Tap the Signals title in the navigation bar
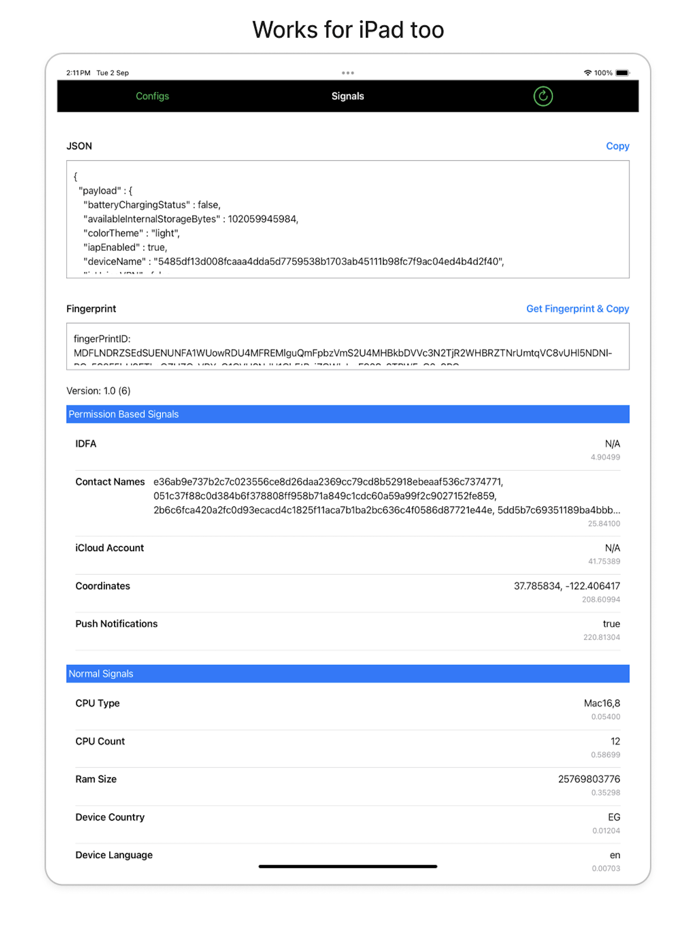This screenshot has height=933, width=700. [348, 96]
